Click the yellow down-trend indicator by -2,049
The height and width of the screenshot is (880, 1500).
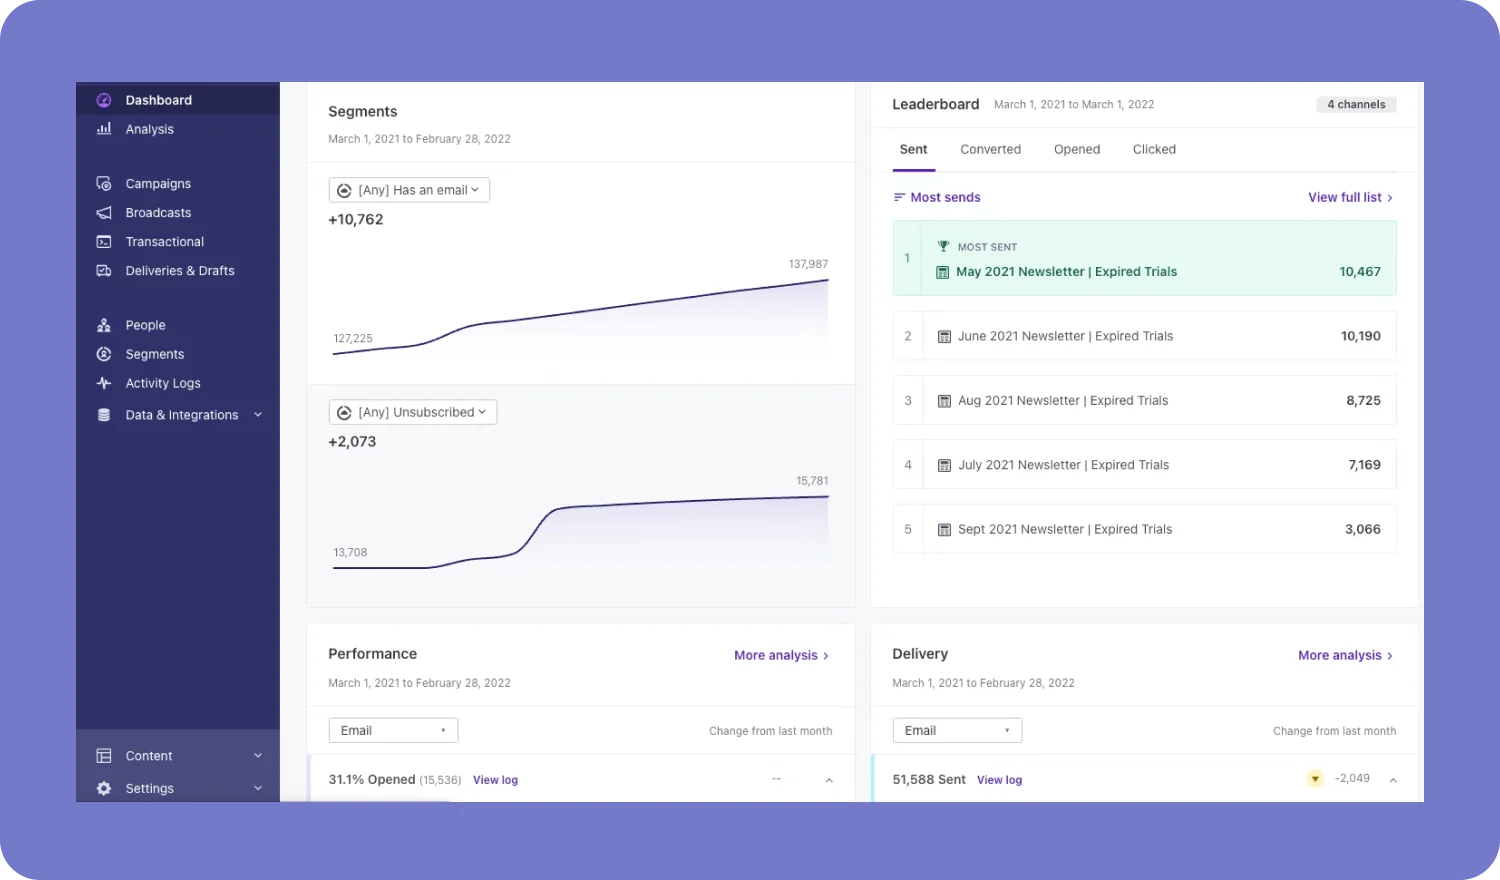(x=1315, y=779)
